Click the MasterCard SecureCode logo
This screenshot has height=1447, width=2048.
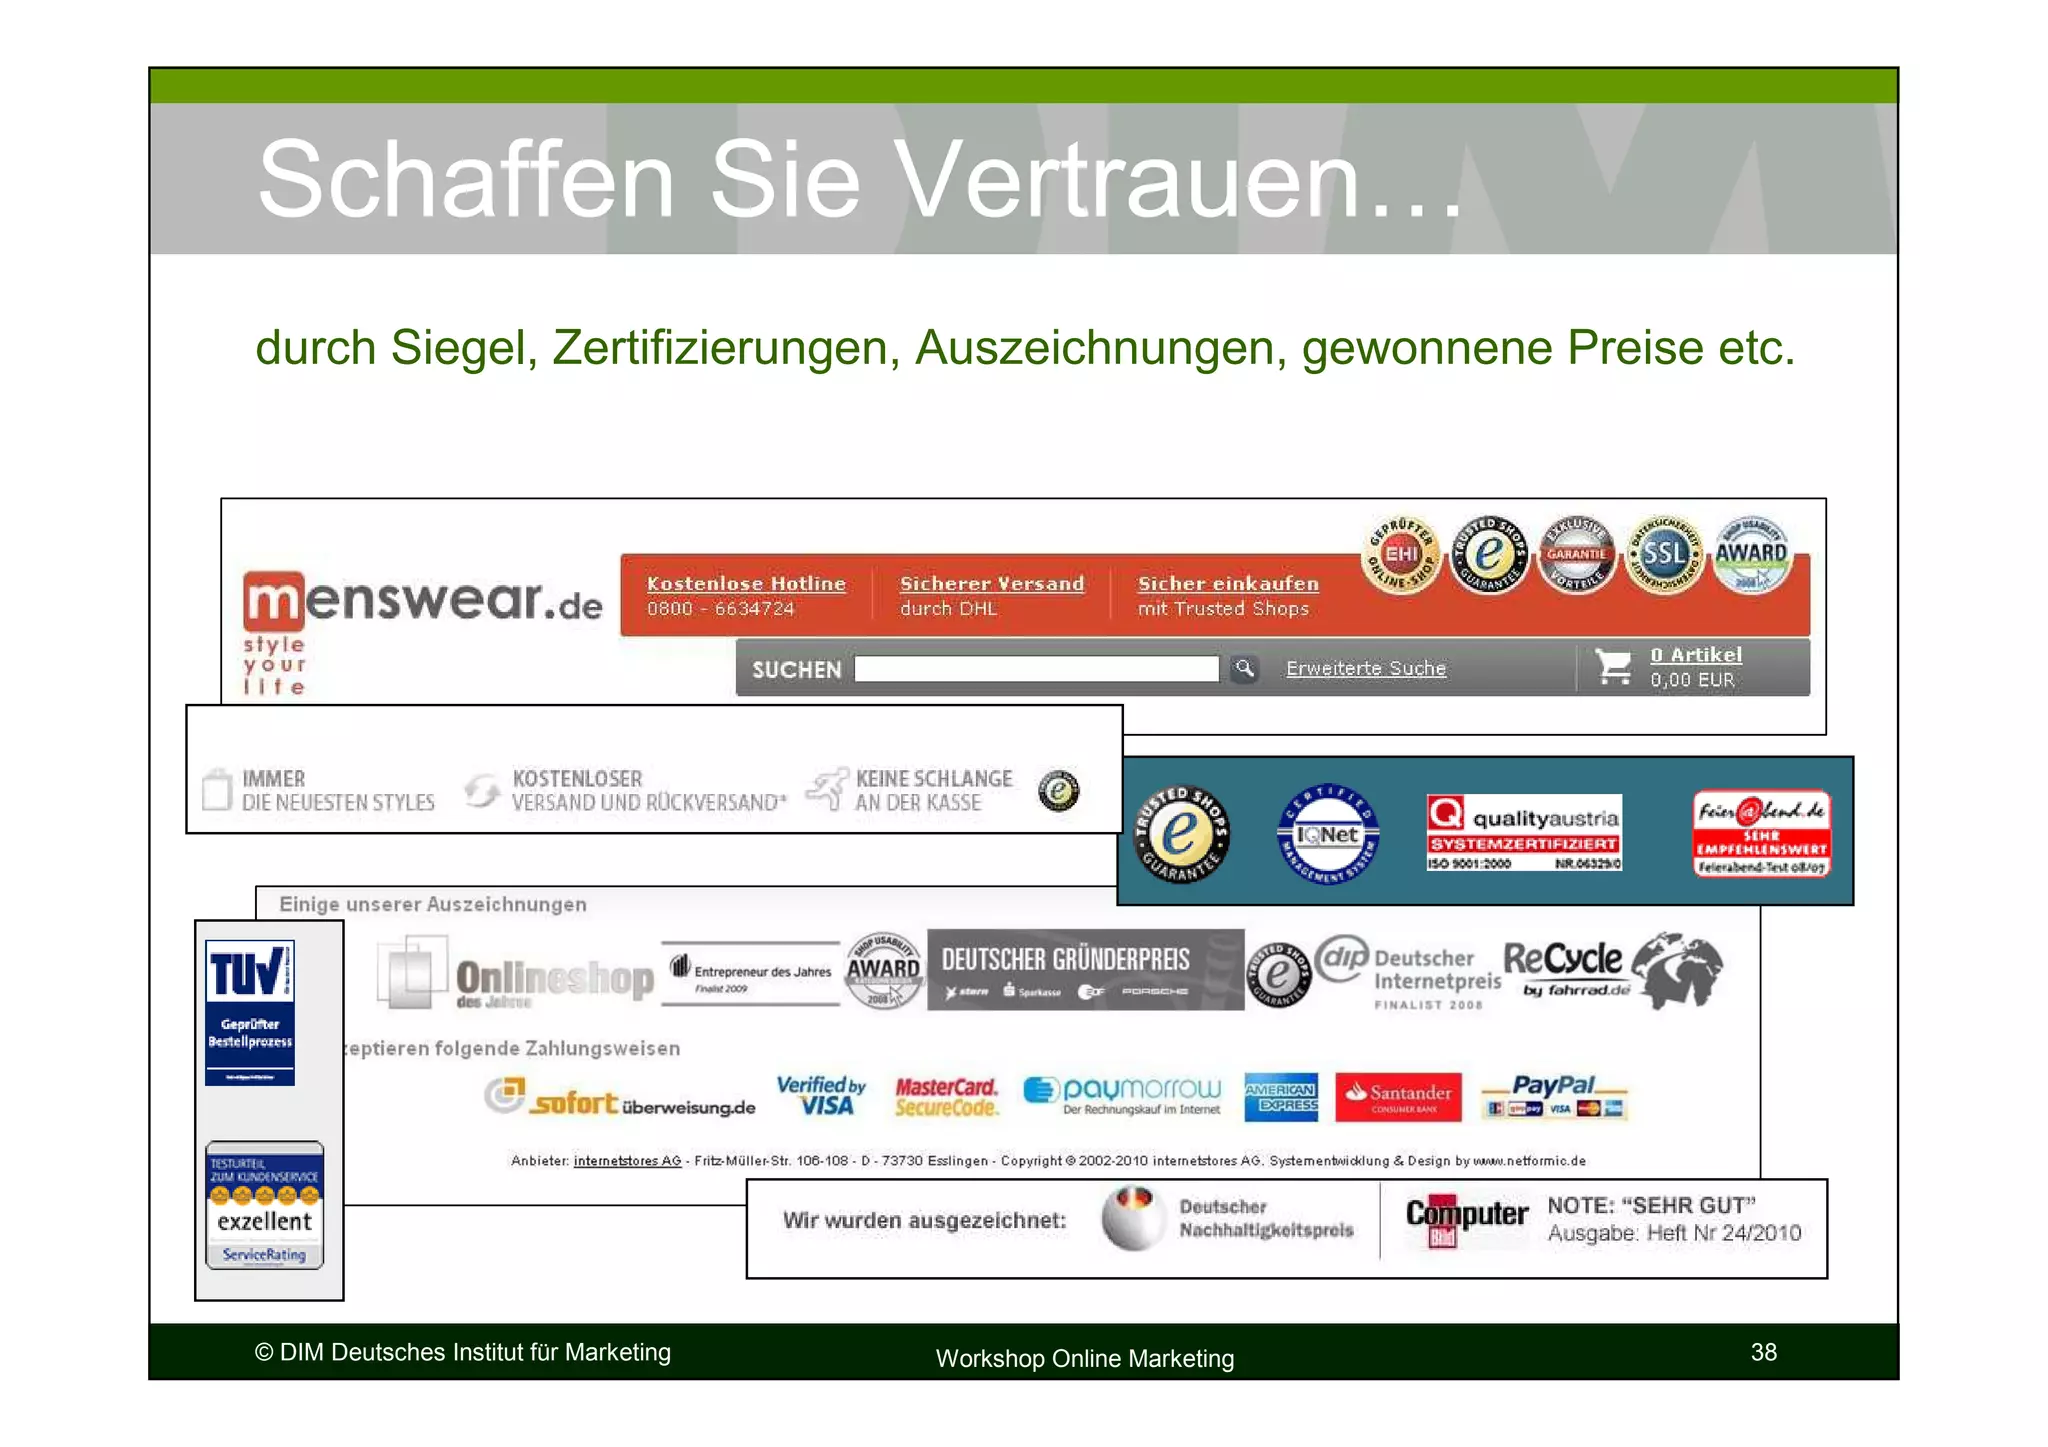click(x=946, y=1097)
